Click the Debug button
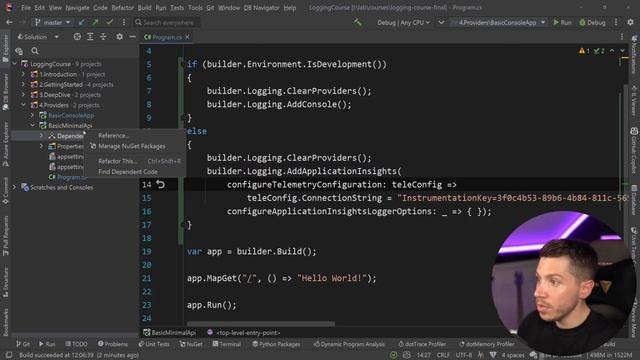 tap(592, 22)
